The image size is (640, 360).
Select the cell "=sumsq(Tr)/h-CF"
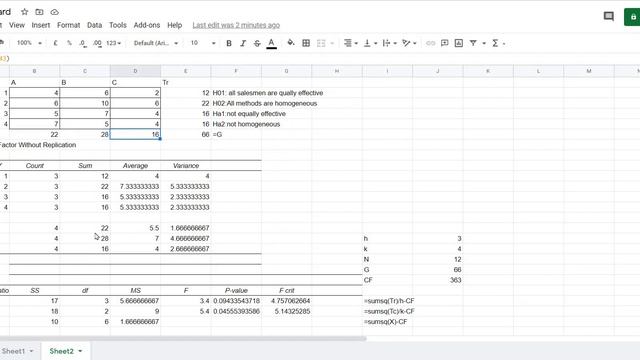point(389,301)
